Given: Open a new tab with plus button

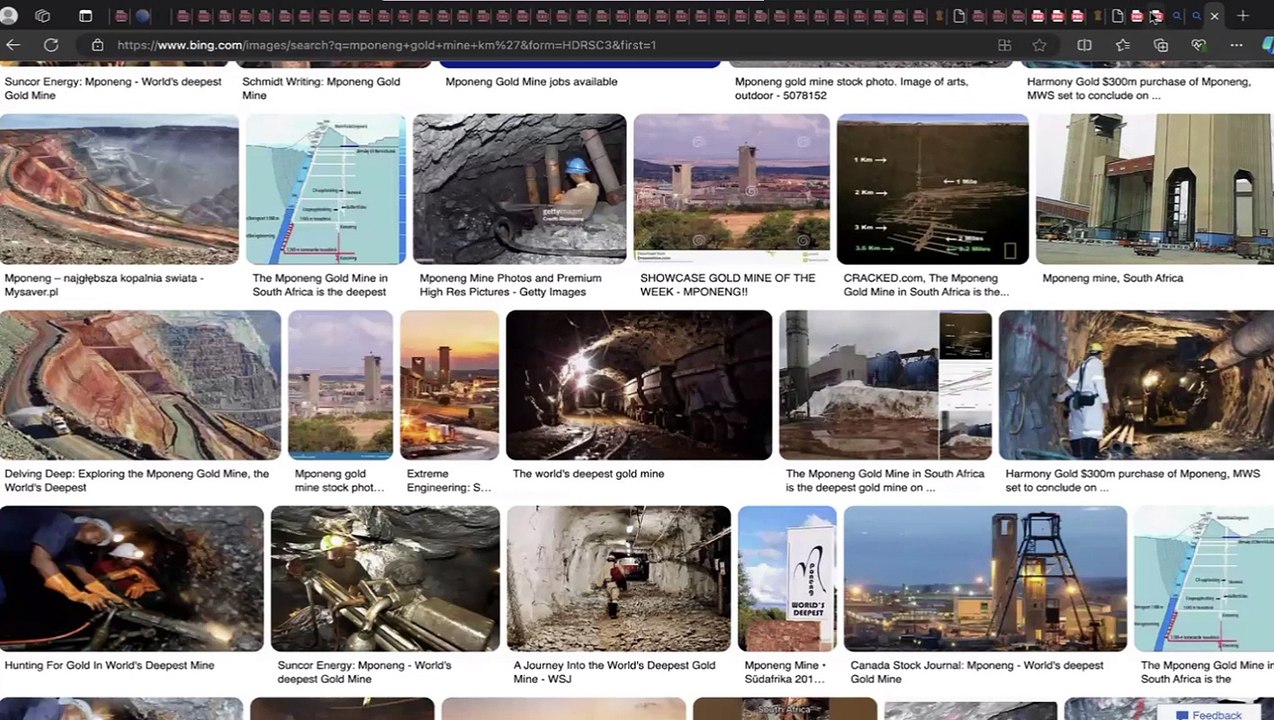Looking at the screenshot, I should click(1242, 16).
